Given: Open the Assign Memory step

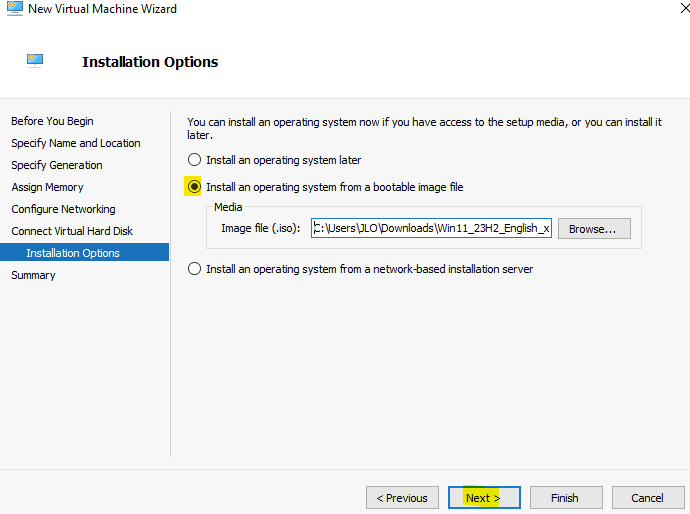Looking at the screenshot, I should coord(47,187).
